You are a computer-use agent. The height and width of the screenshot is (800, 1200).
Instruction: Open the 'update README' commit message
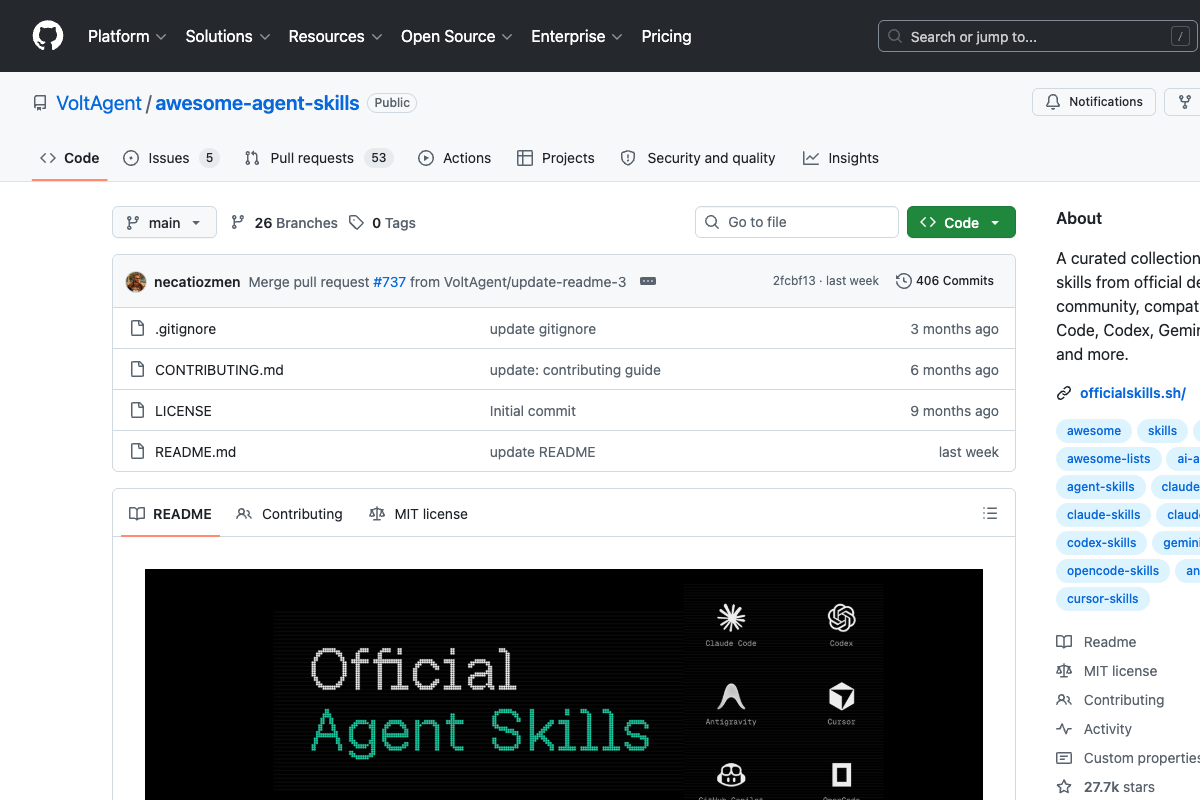point(542,452)
